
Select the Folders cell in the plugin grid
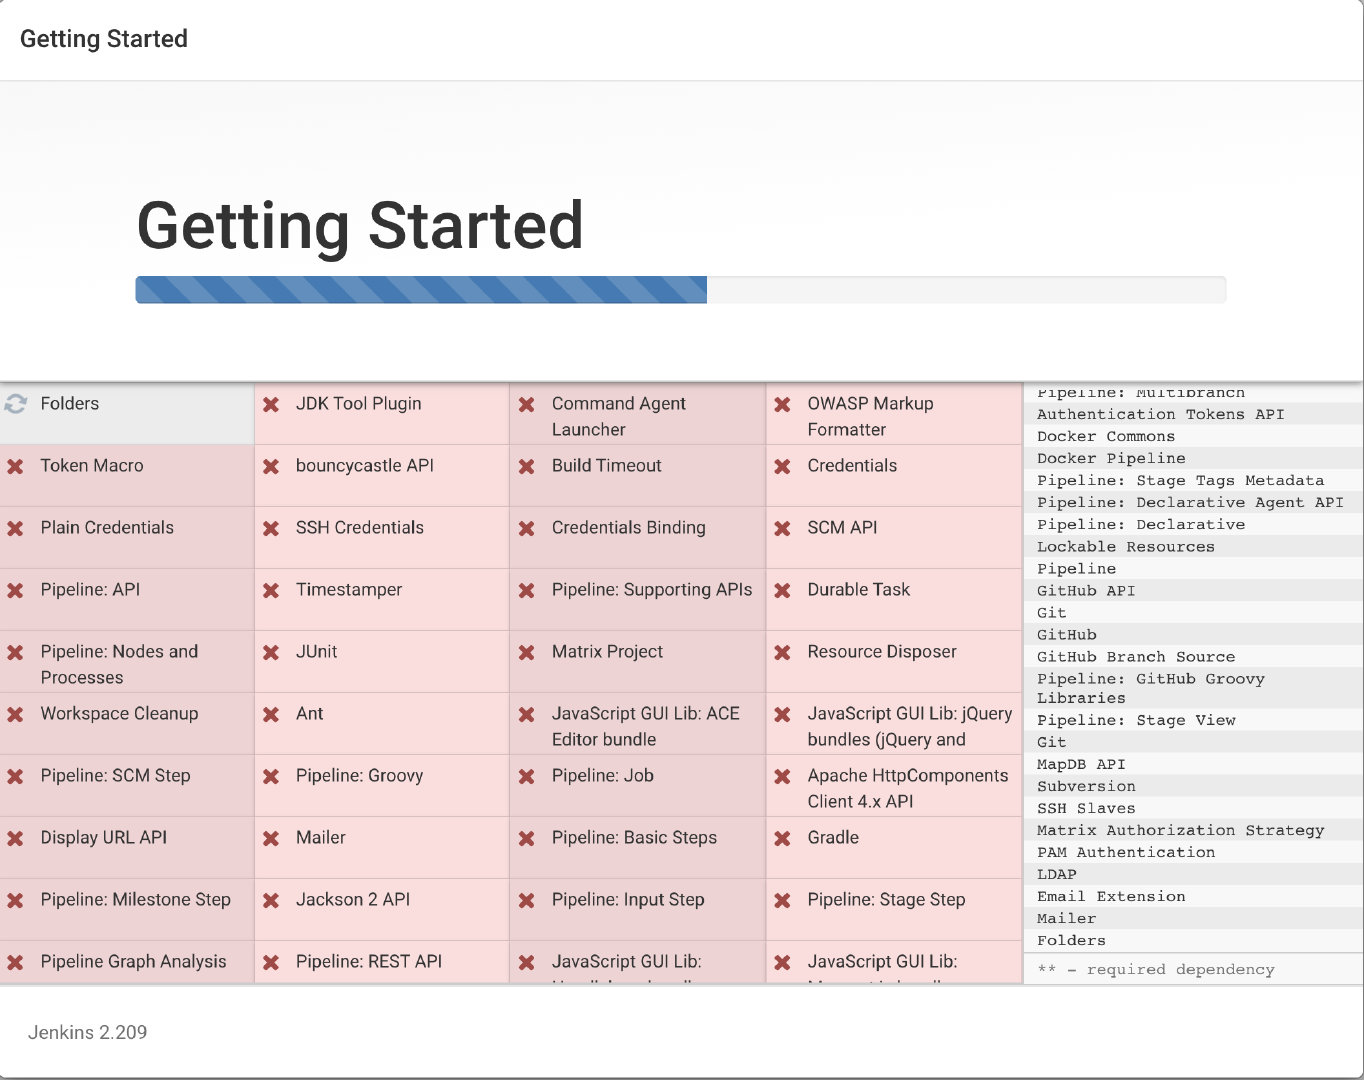point(70,404)
